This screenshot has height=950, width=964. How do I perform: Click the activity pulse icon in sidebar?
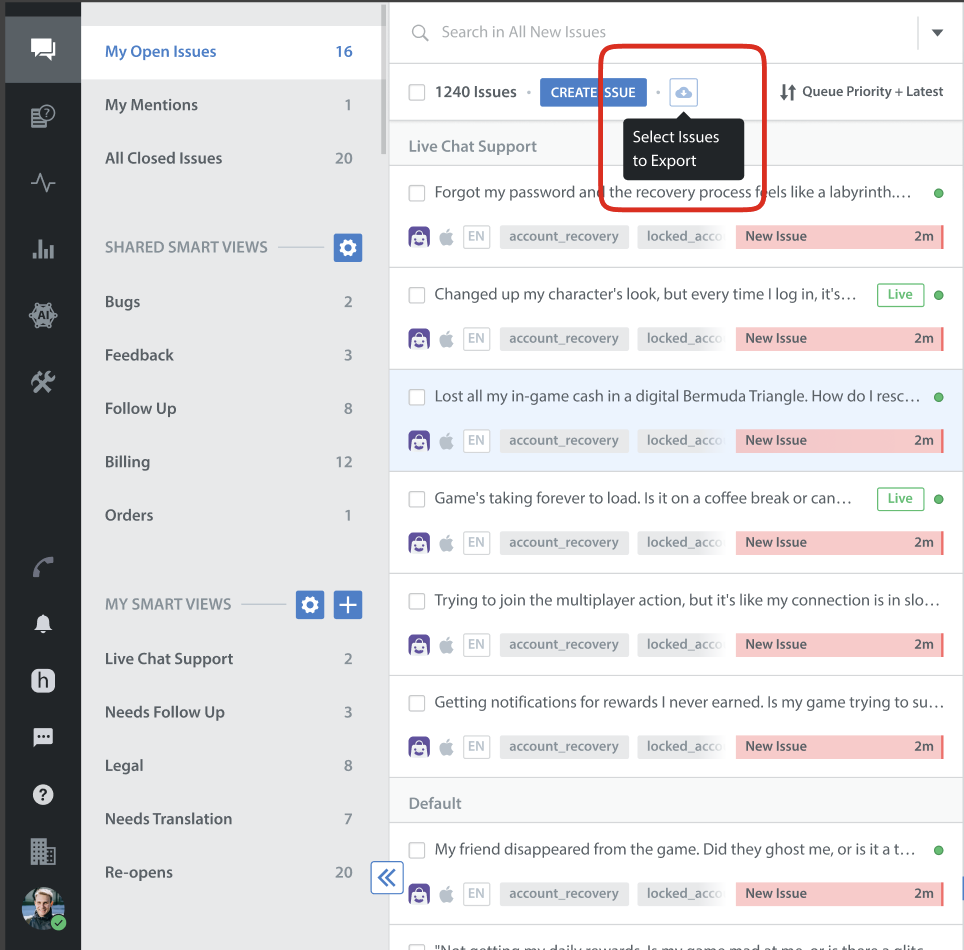point(42,183)
